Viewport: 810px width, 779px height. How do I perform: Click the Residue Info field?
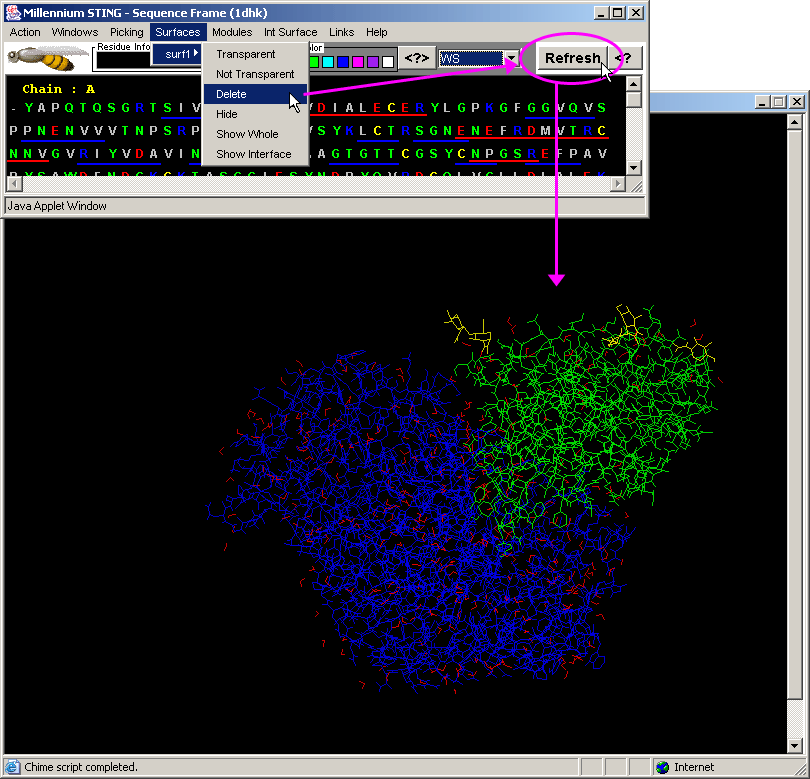click(x=123, y=60)
